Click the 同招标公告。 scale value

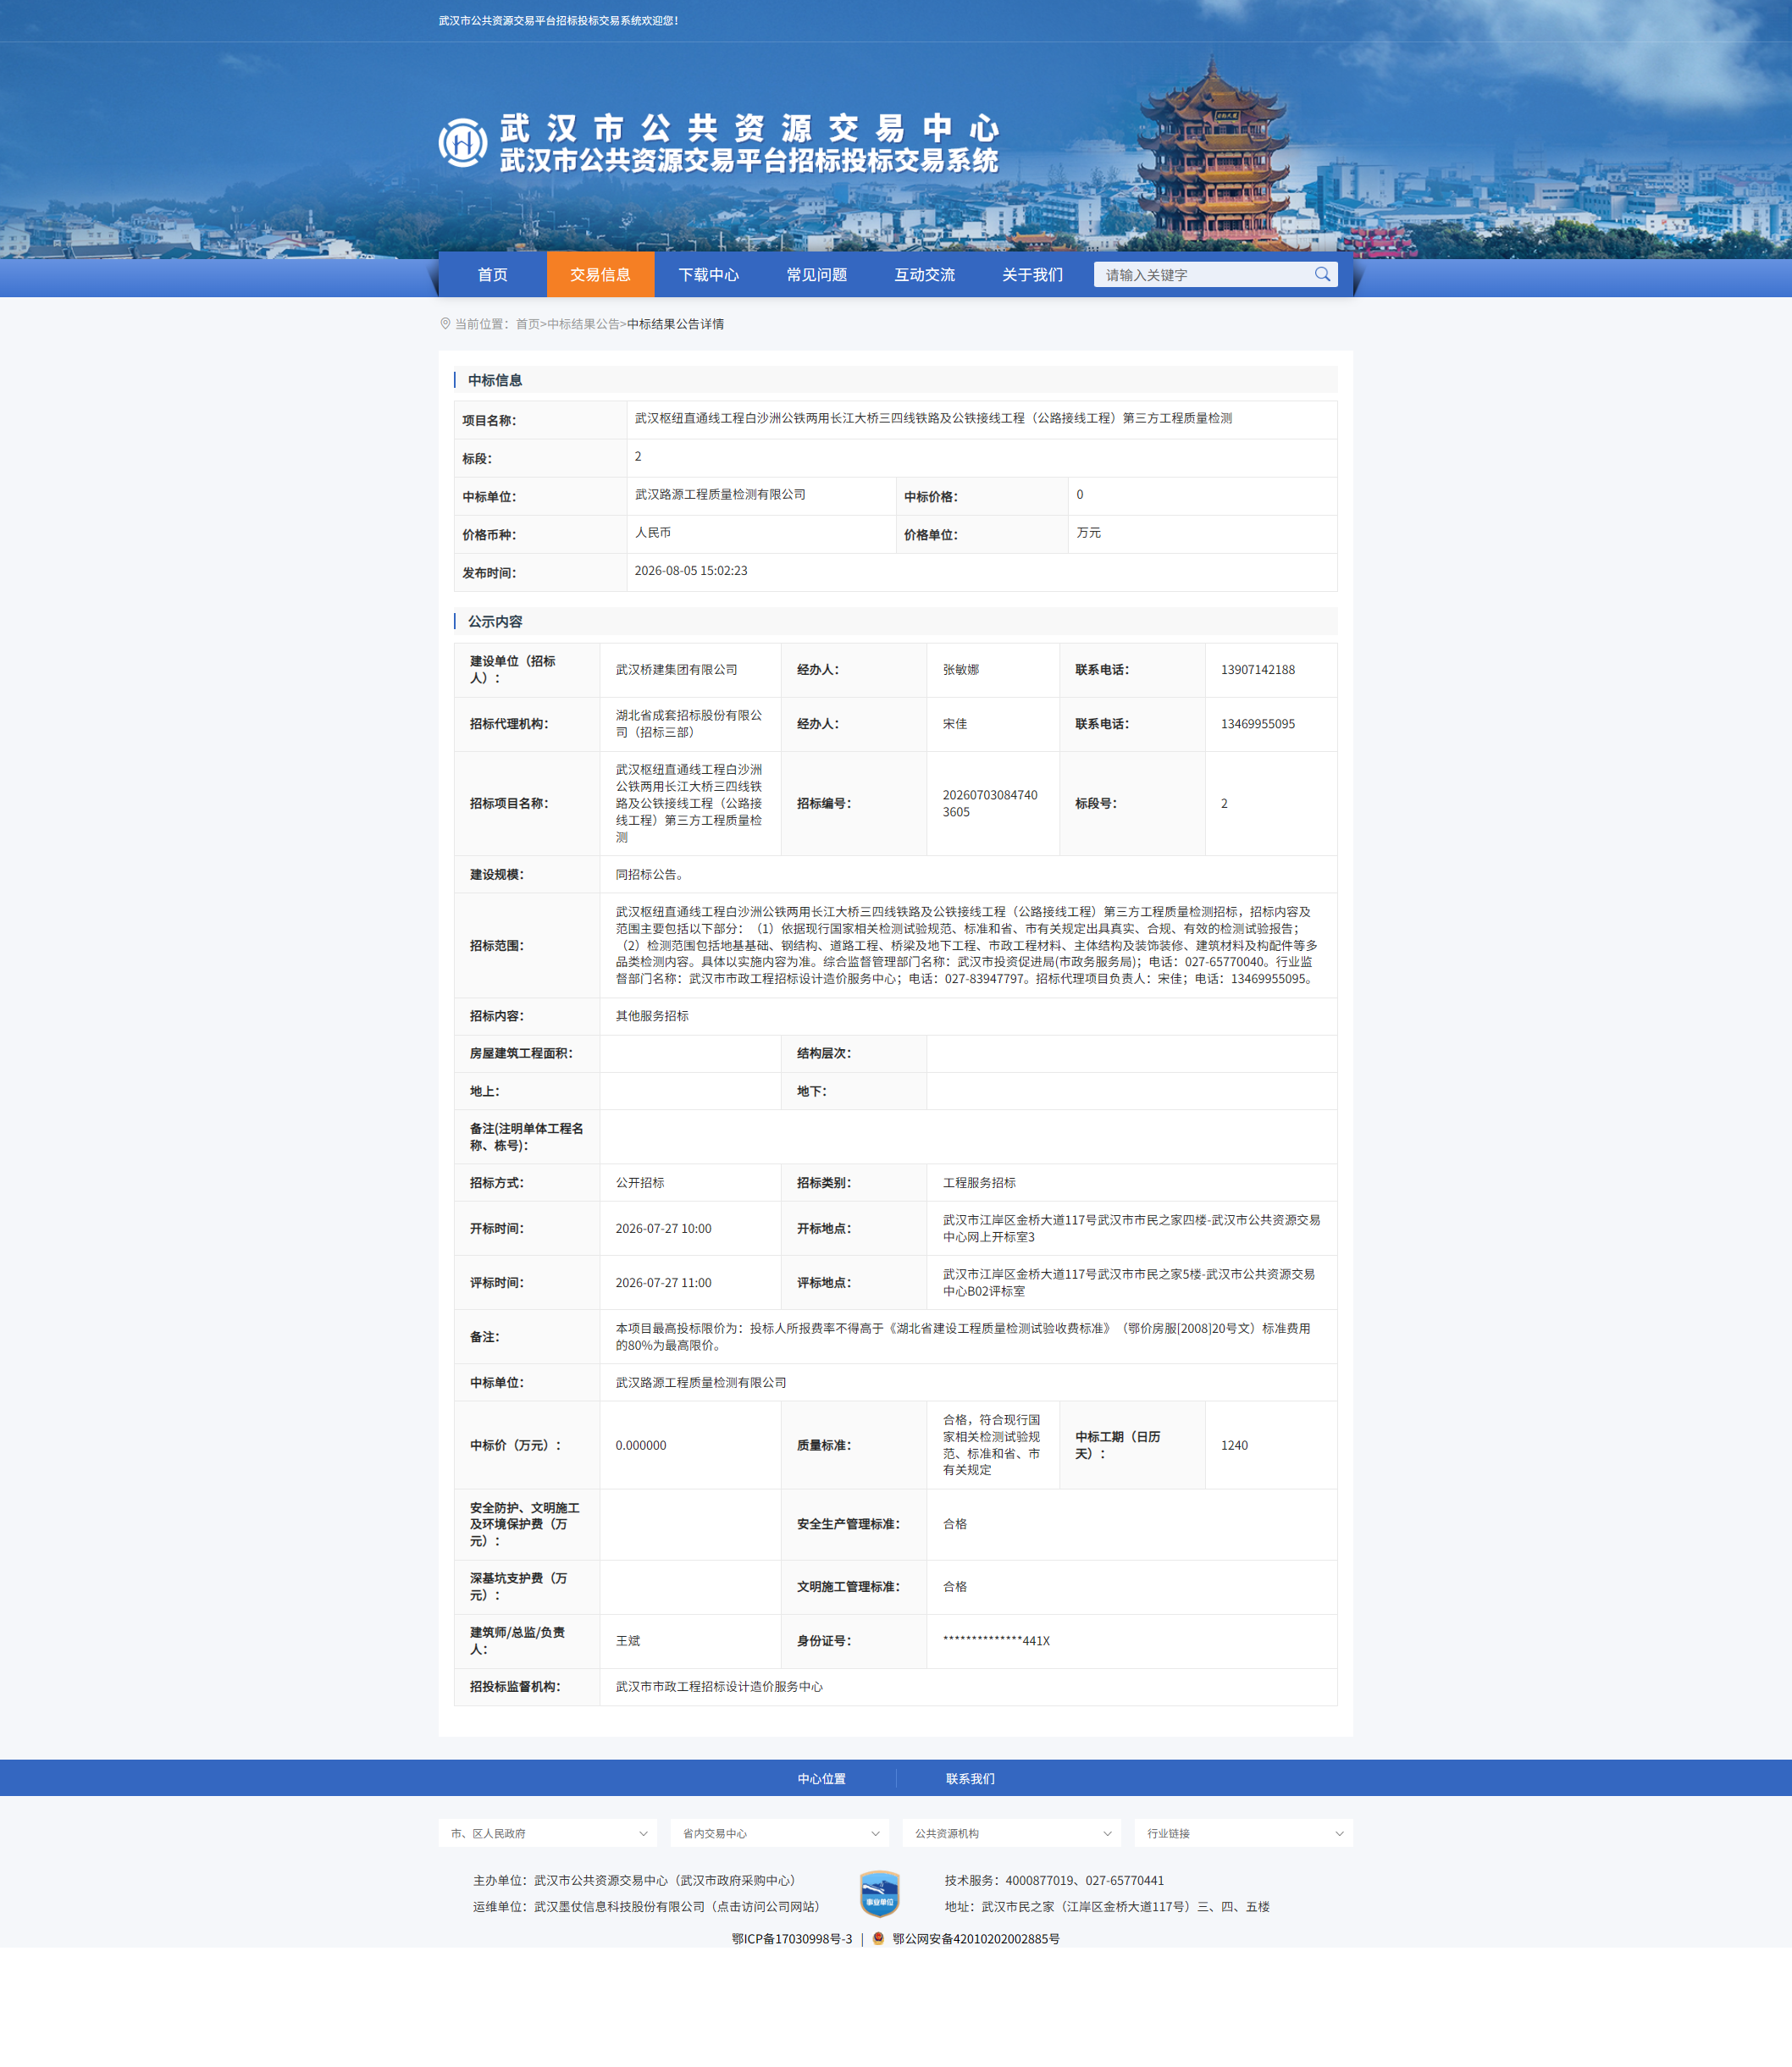coord(652,874)
